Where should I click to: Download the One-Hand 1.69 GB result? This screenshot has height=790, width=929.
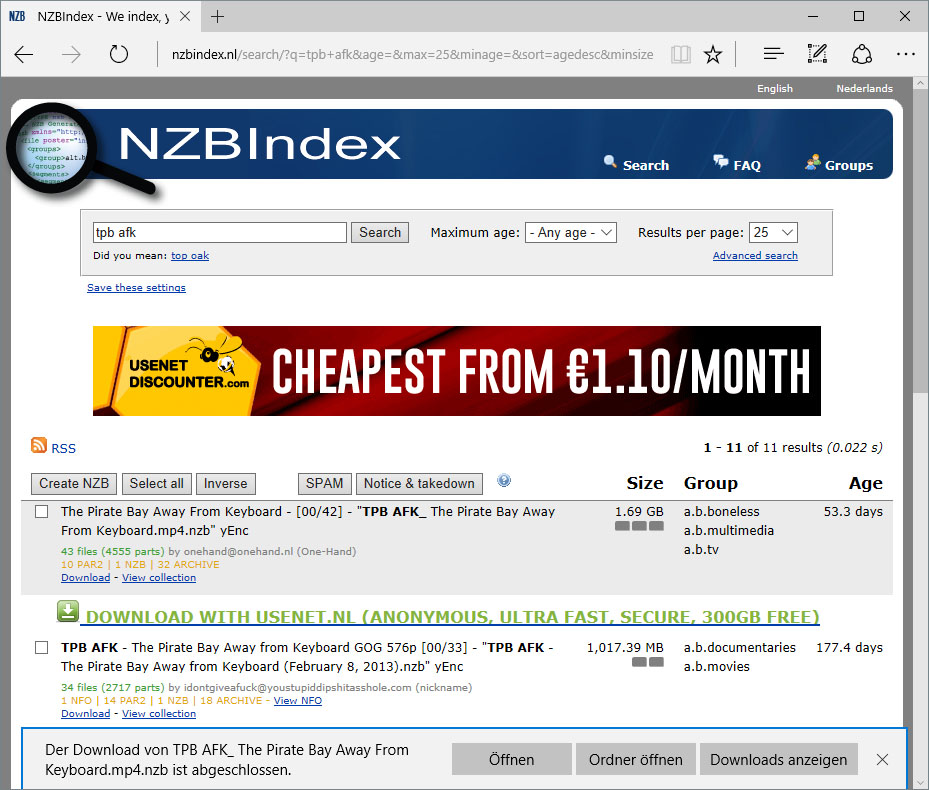coord(85,578)
